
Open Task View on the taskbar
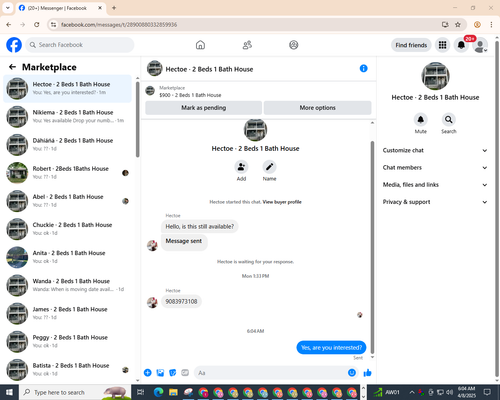(141, 392)
